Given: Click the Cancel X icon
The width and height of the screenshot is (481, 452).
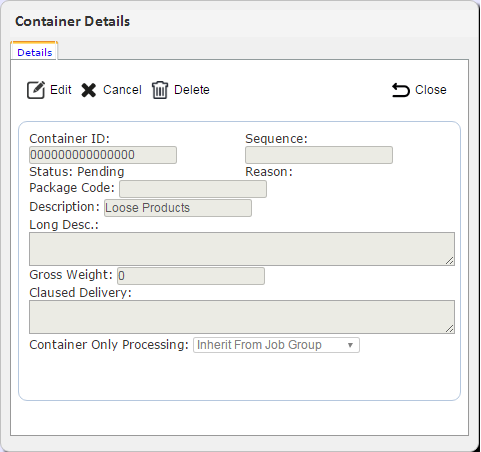Looking at the screenshot, I should [x=89, y=90].
